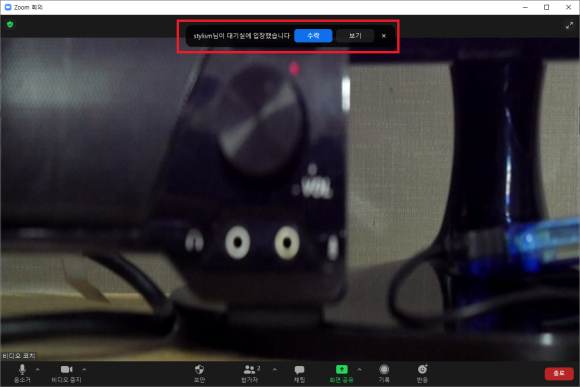Open the 보안 security shield menu
Image resolution: width=580 pixels, height=387 pixels.
tap(199, 373)
